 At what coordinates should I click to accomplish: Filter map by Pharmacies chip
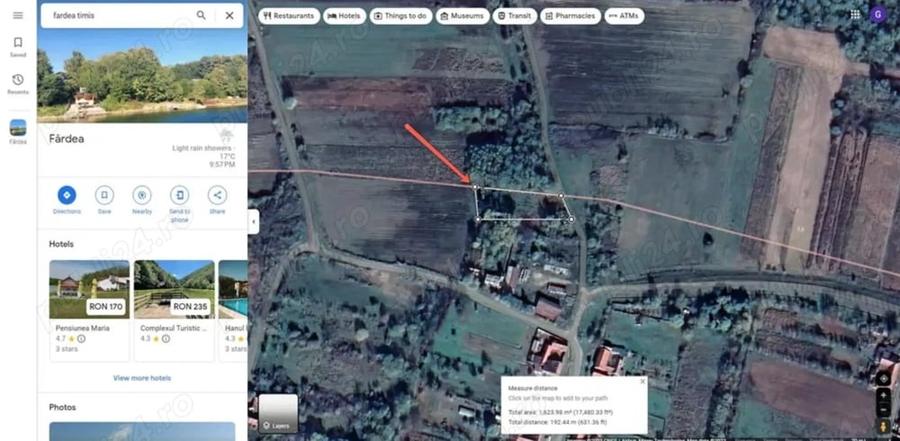tap(571, 16)
